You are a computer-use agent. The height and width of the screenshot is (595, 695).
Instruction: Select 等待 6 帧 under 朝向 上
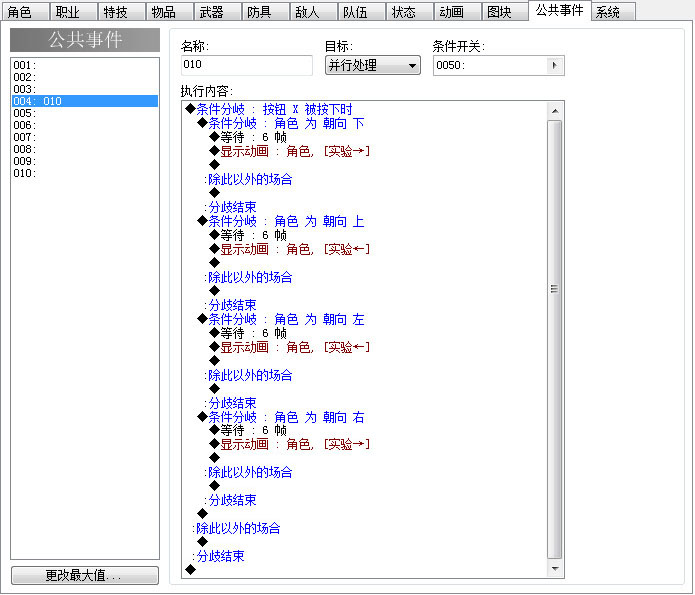tap(248, 235)
